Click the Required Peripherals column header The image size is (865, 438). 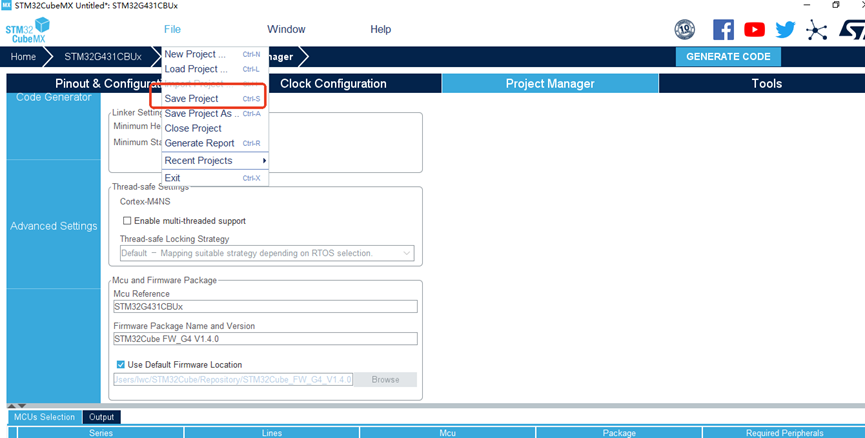pyautogui.click(x=784, y=433)
